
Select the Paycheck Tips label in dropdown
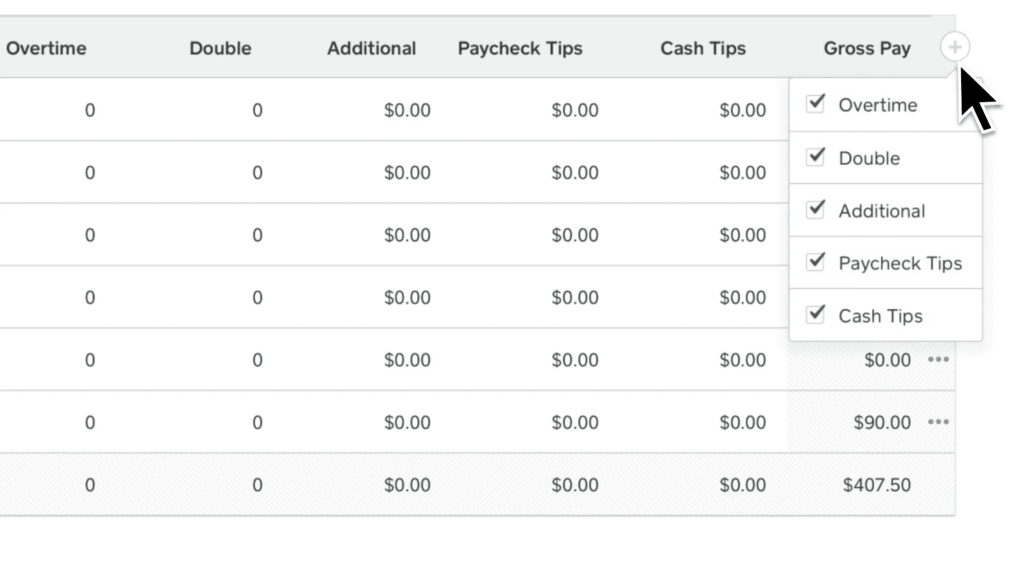(x=900, y=263)
